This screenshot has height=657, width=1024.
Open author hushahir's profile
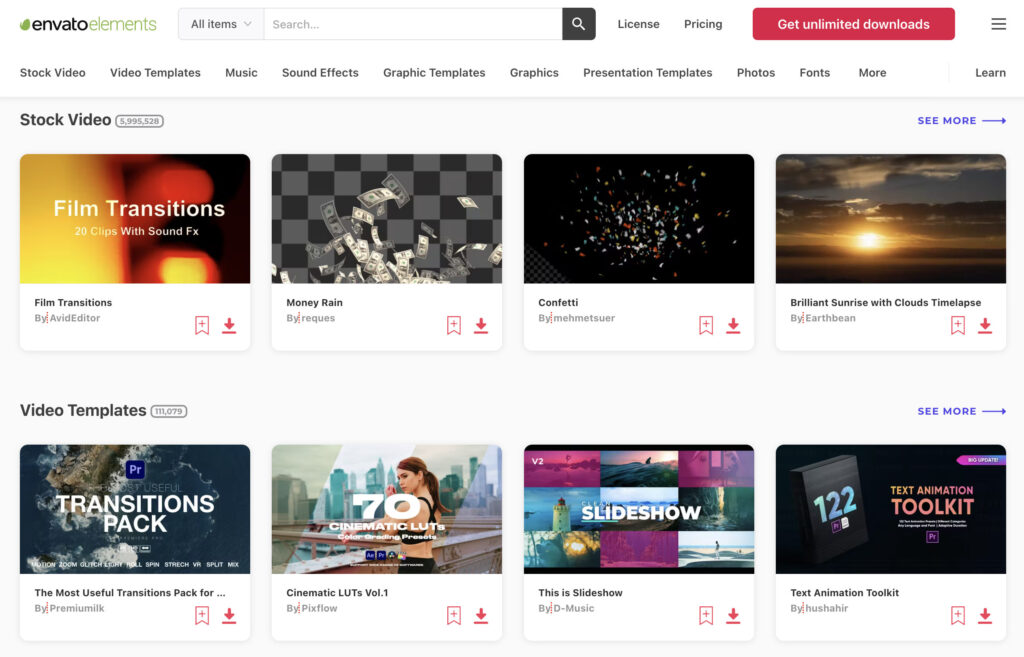[827, 608]
